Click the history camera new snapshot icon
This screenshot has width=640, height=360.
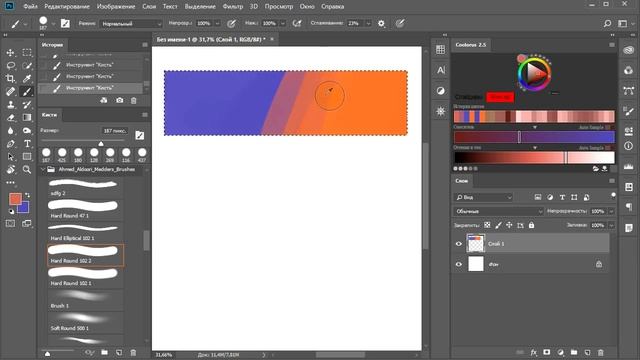[x=119, y=100]
